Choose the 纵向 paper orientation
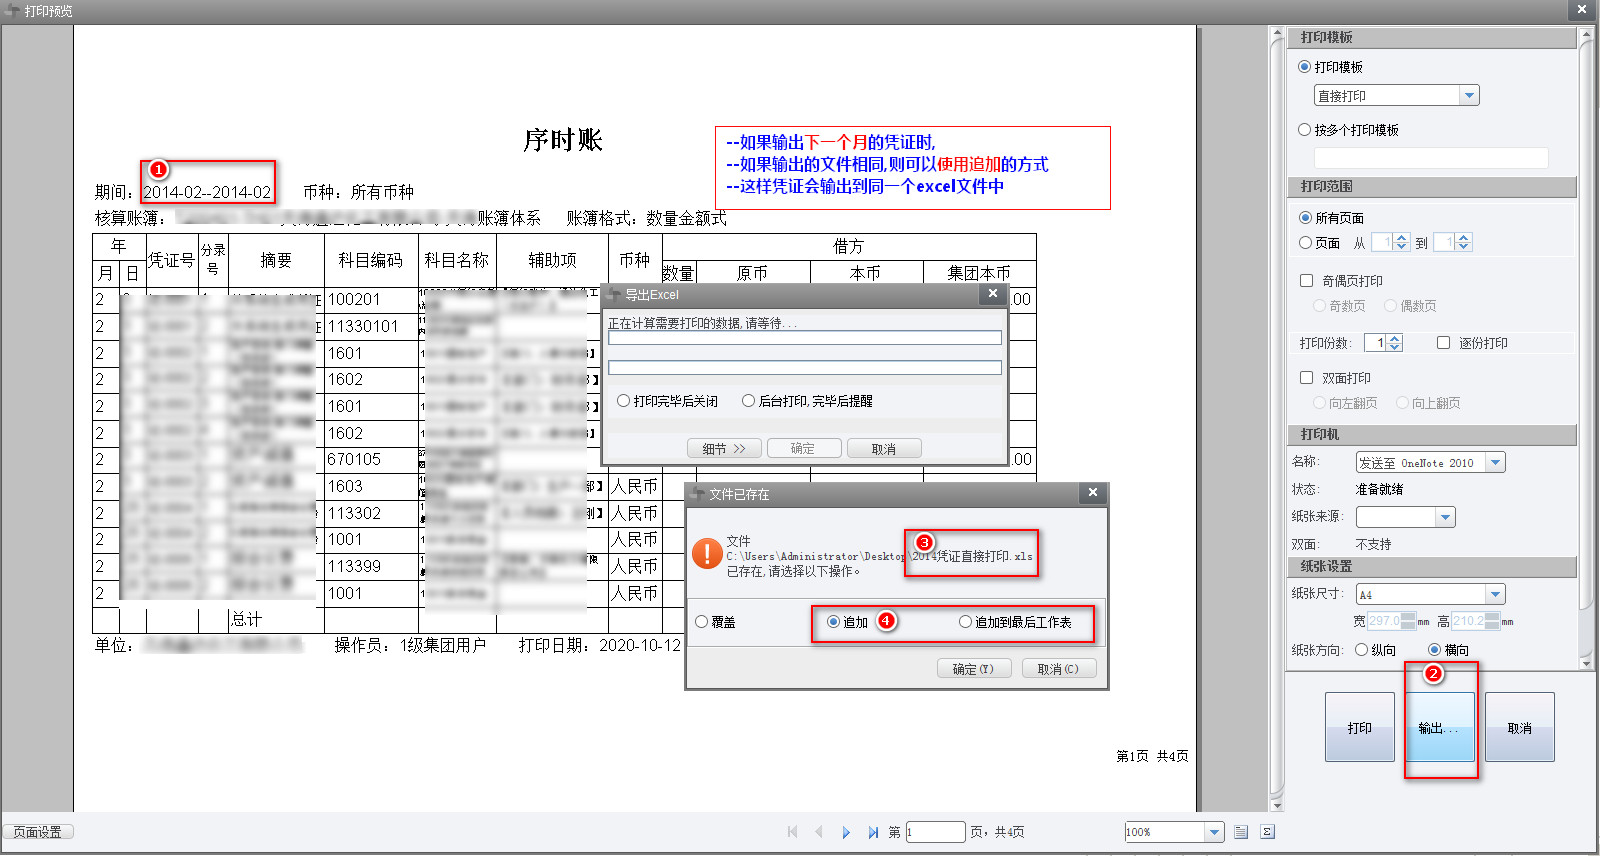The image size is (1600, 856). (1361, 650)
